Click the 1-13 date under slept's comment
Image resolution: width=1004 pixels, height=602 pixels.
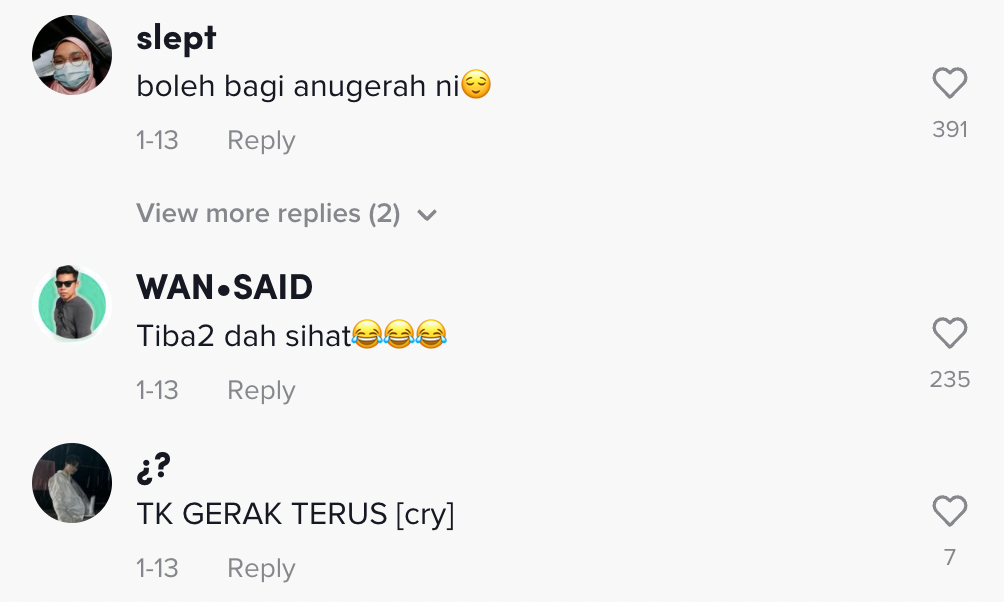point(158,140)
